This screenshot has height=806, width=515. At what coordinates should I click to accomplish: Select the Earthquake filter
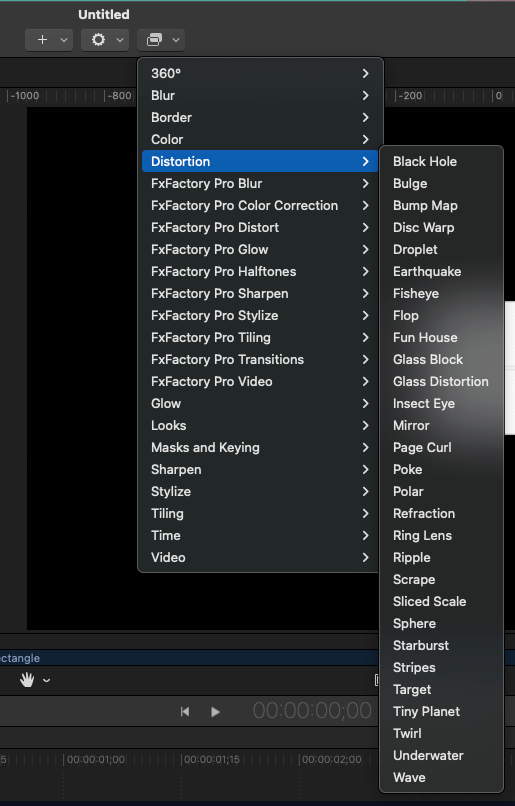(x=441, y=271)
